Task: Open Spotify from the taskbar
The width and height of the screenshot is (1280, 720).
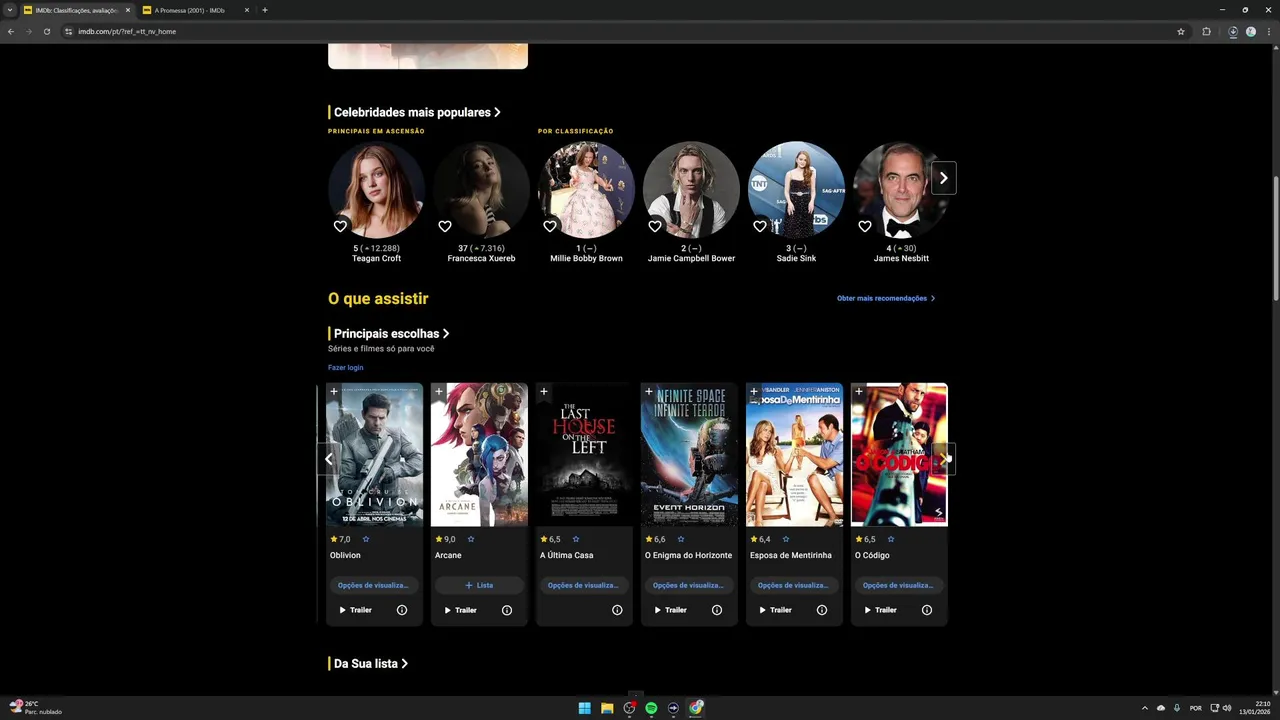Action: (651, 708)
